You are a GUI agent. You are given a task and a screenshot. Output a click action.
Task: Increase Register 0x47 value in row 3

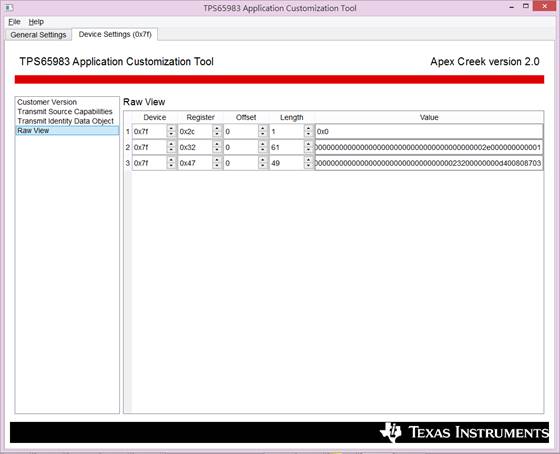pos(217,159)
